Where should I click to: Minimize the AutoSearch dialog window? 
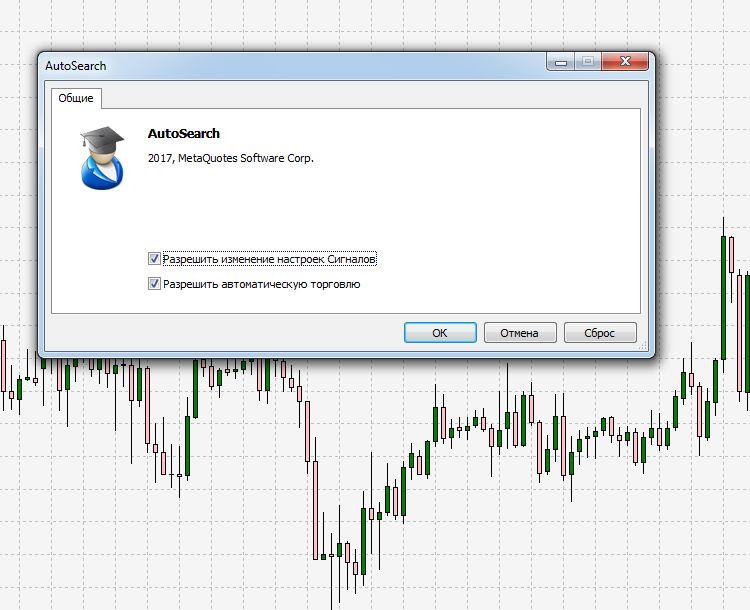pyautogui.click(x=561, y=62)
